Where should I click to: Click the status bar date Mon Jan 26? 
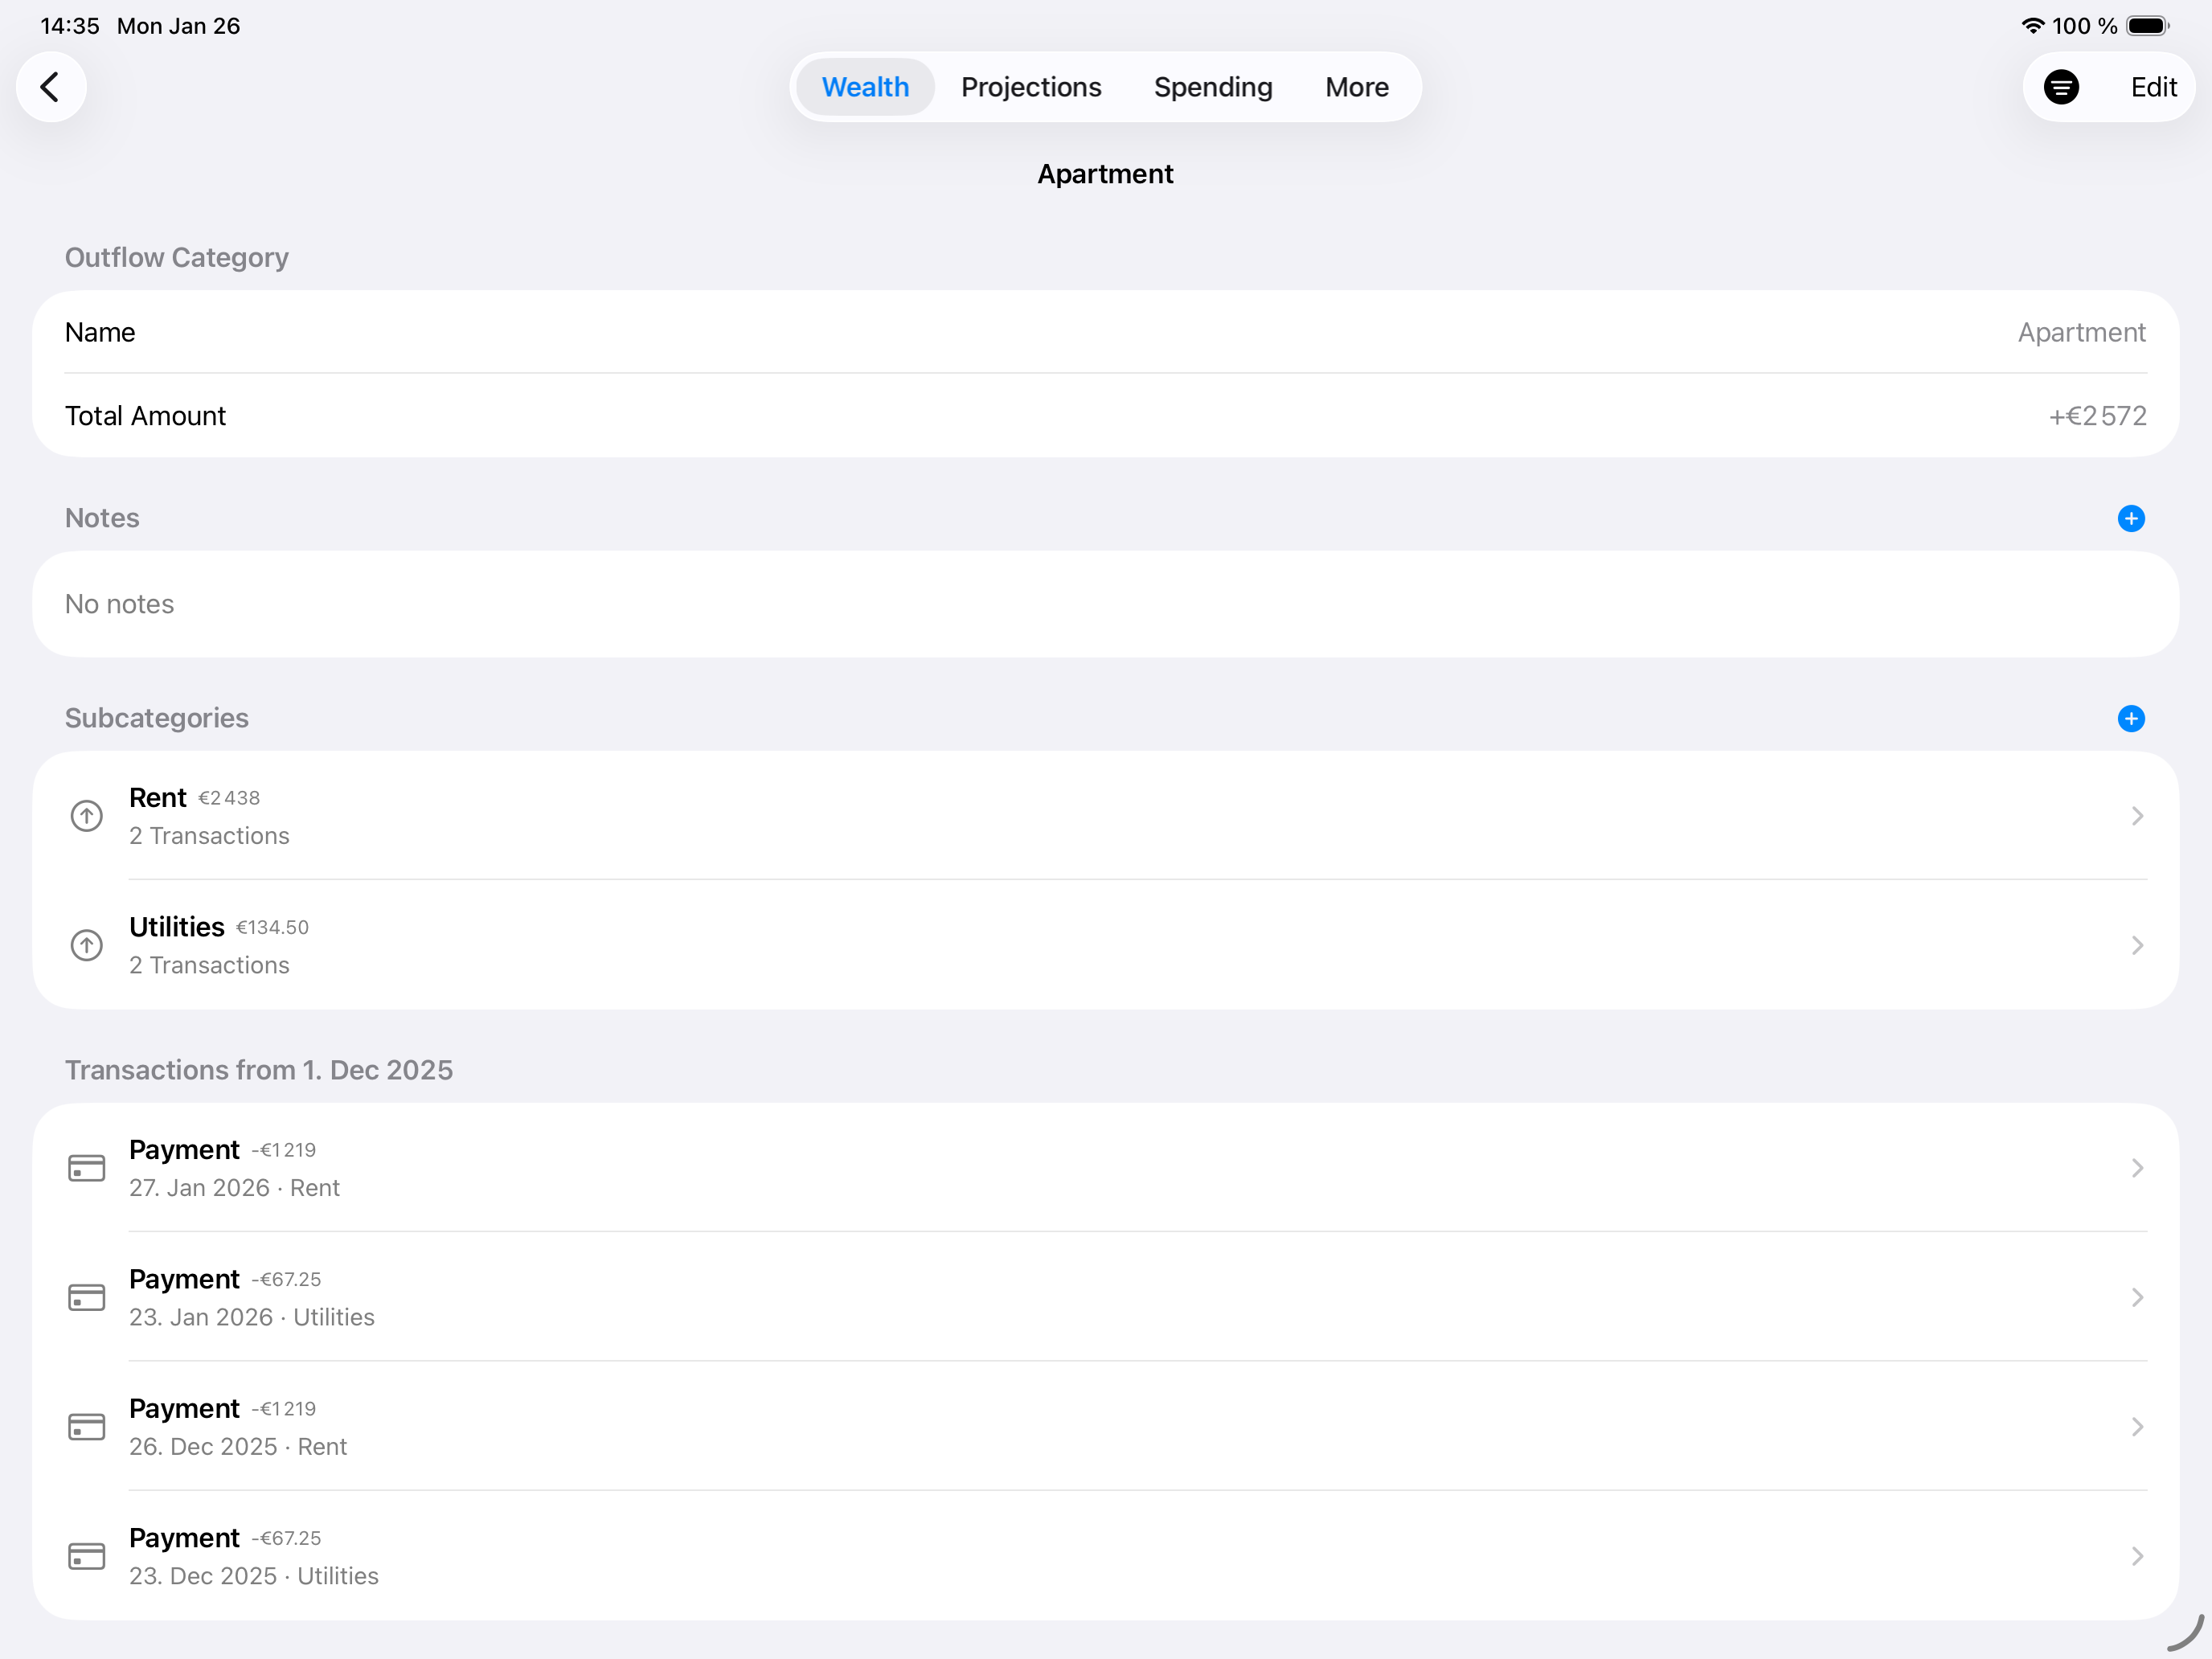pyautogui.click(x=179, y=26)
